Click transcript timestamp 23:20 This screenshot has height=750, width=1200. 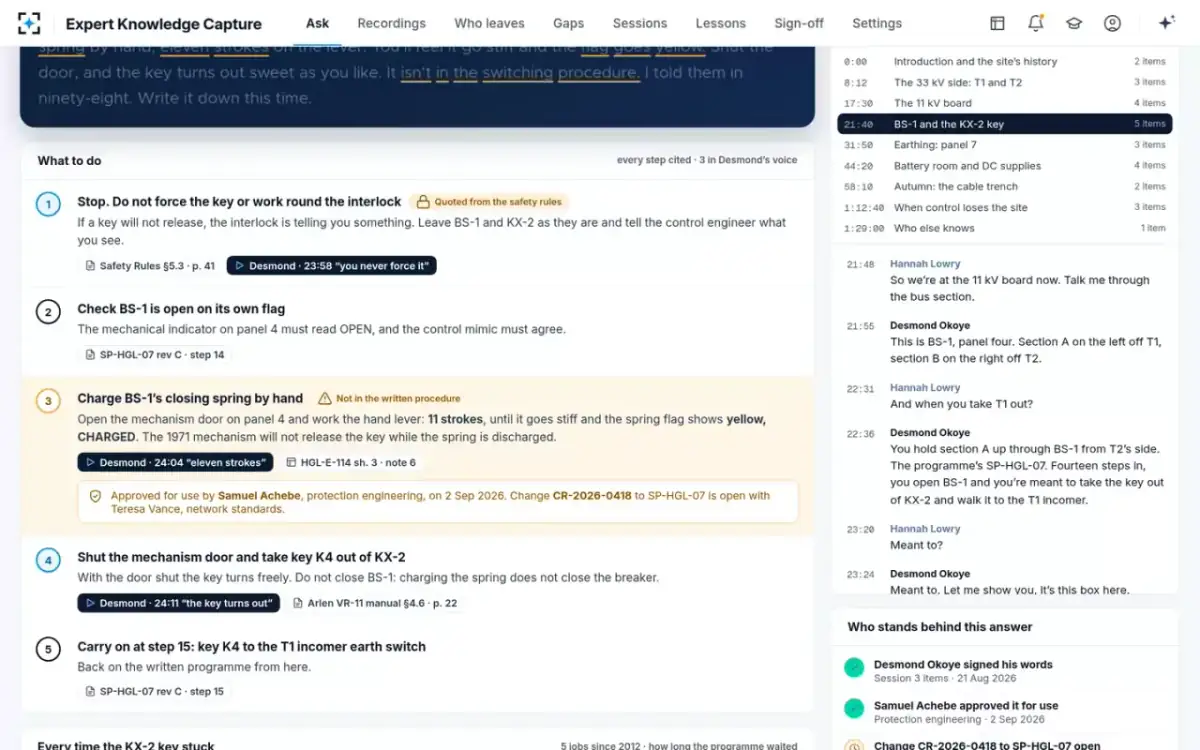(x=860, y=530)
